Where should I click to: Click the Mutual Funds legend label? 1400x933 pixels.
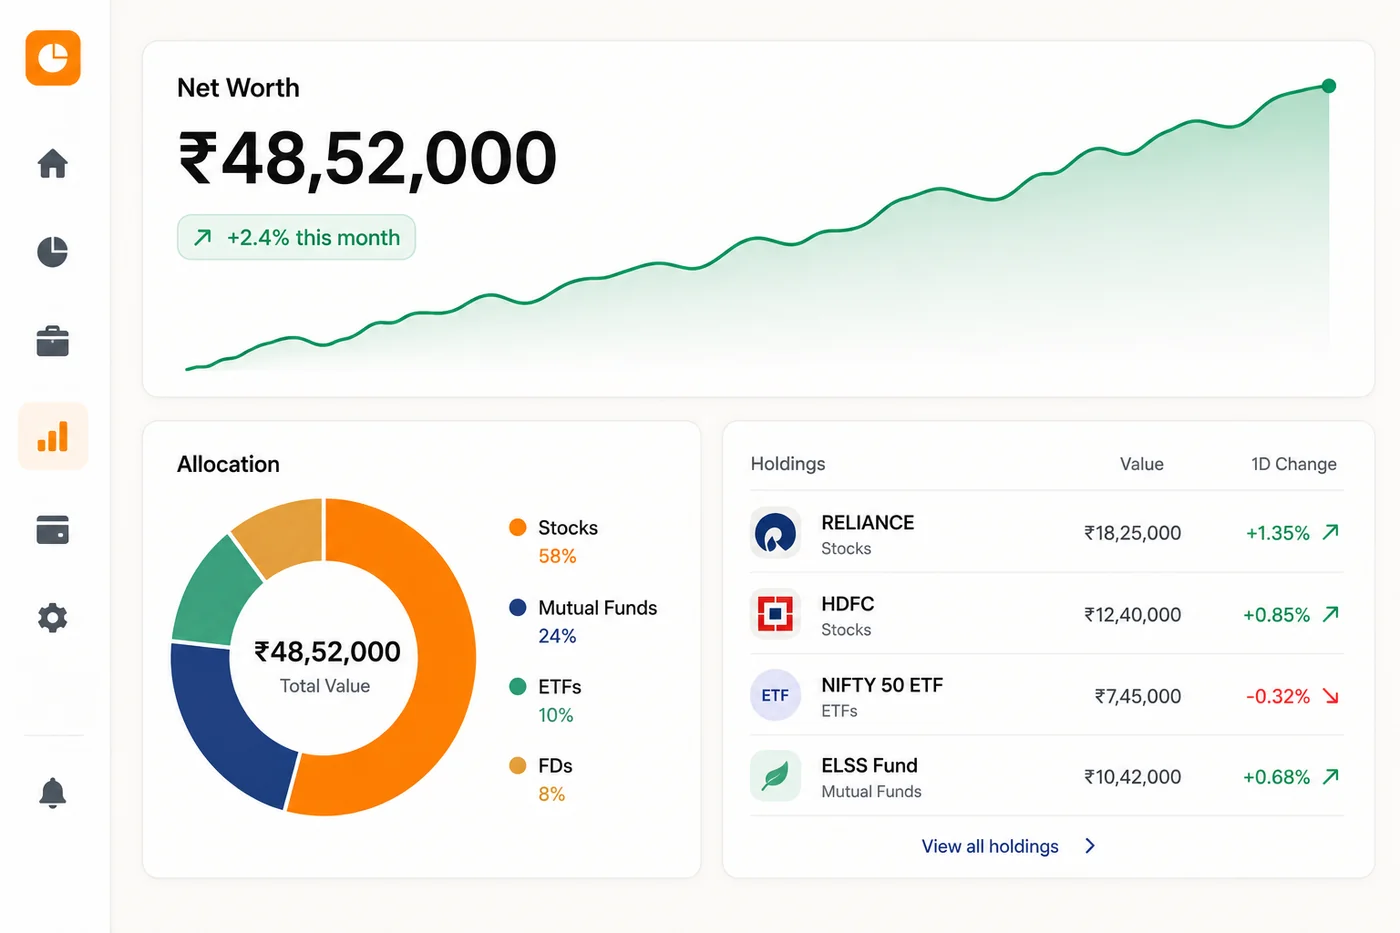coord(597,607)
